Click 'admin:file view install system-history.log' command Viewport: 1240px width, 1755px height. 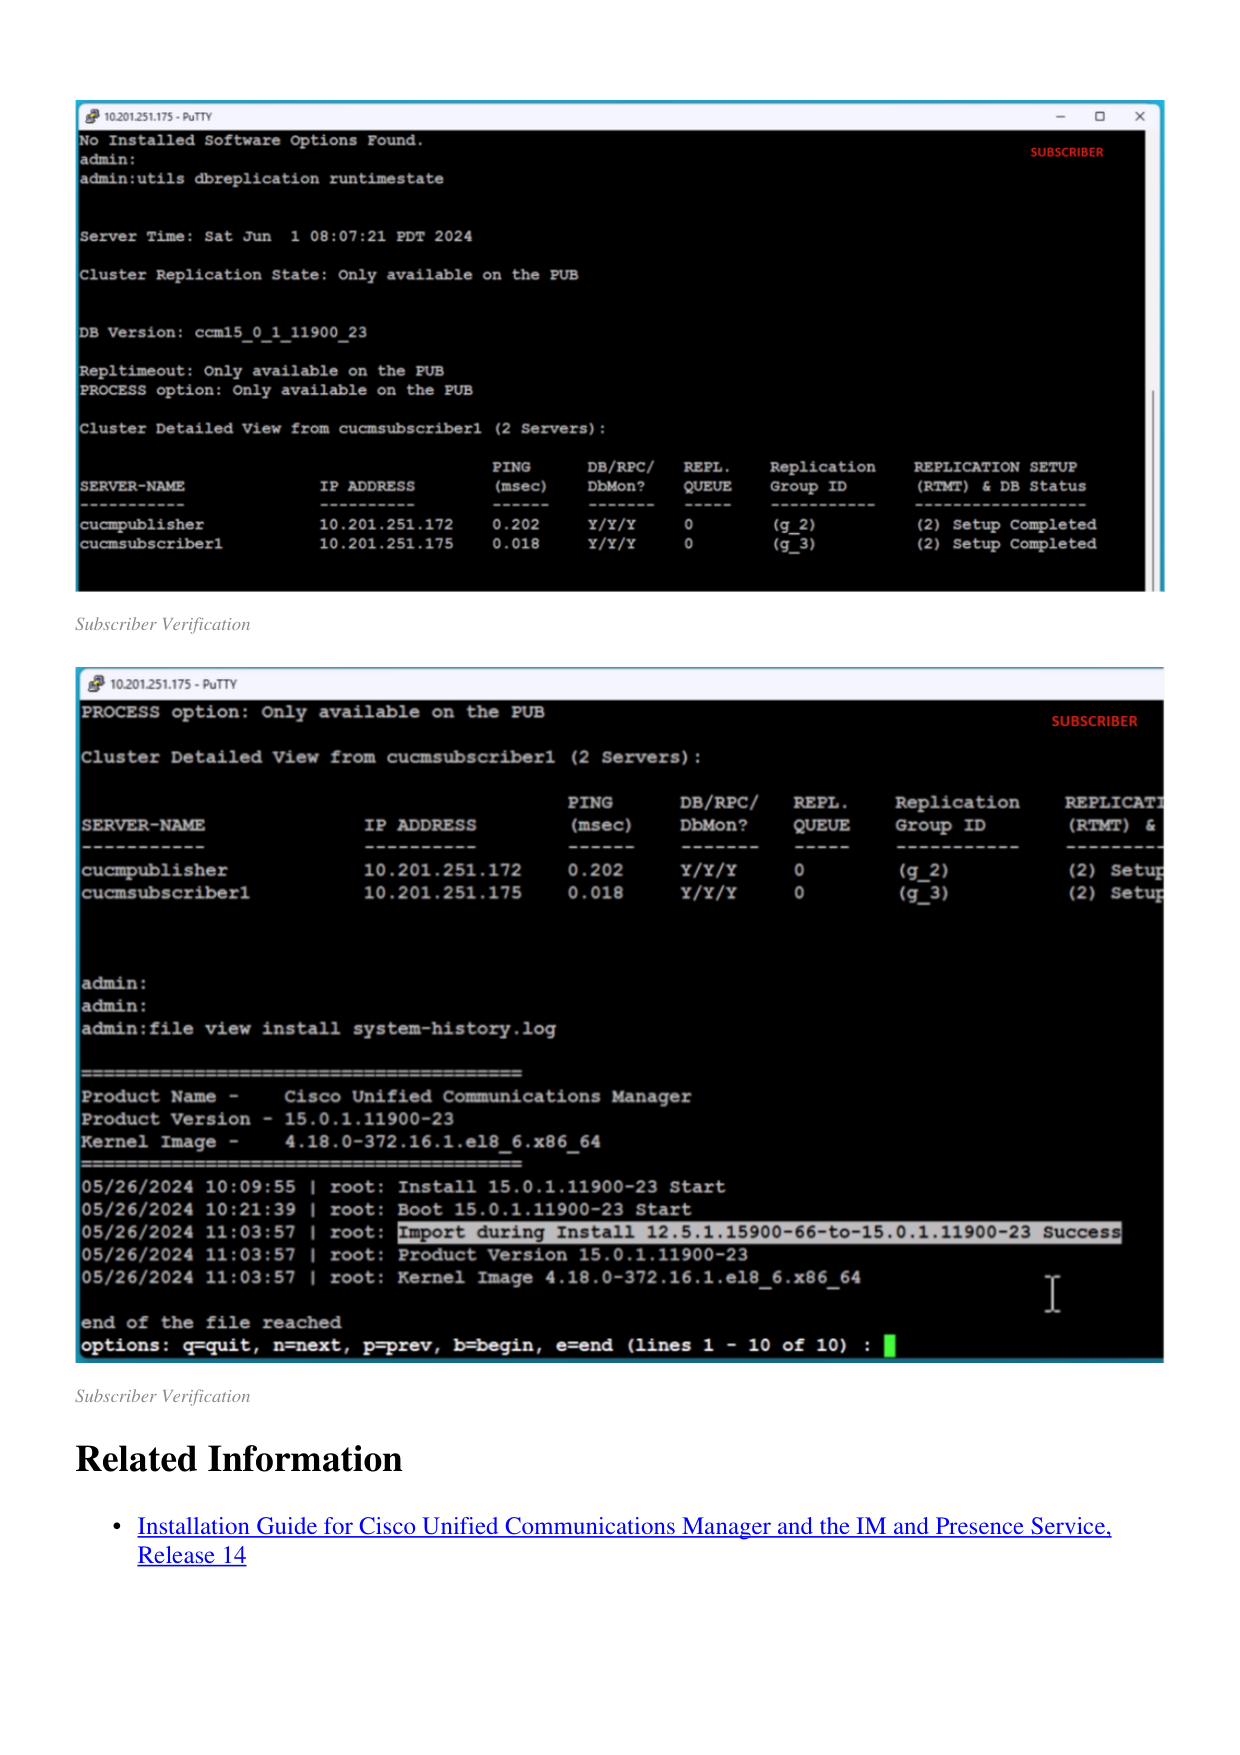point(318,1029)
